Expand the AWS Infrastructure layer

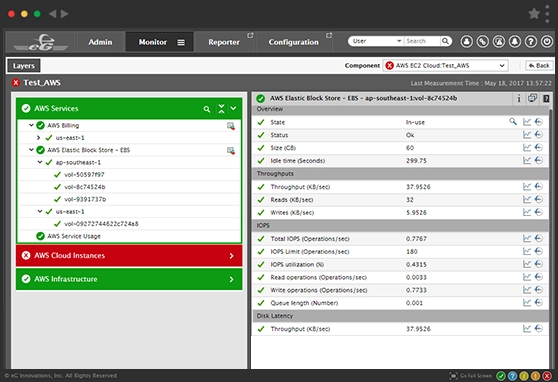pyautogui.click(x=232, y=279)
